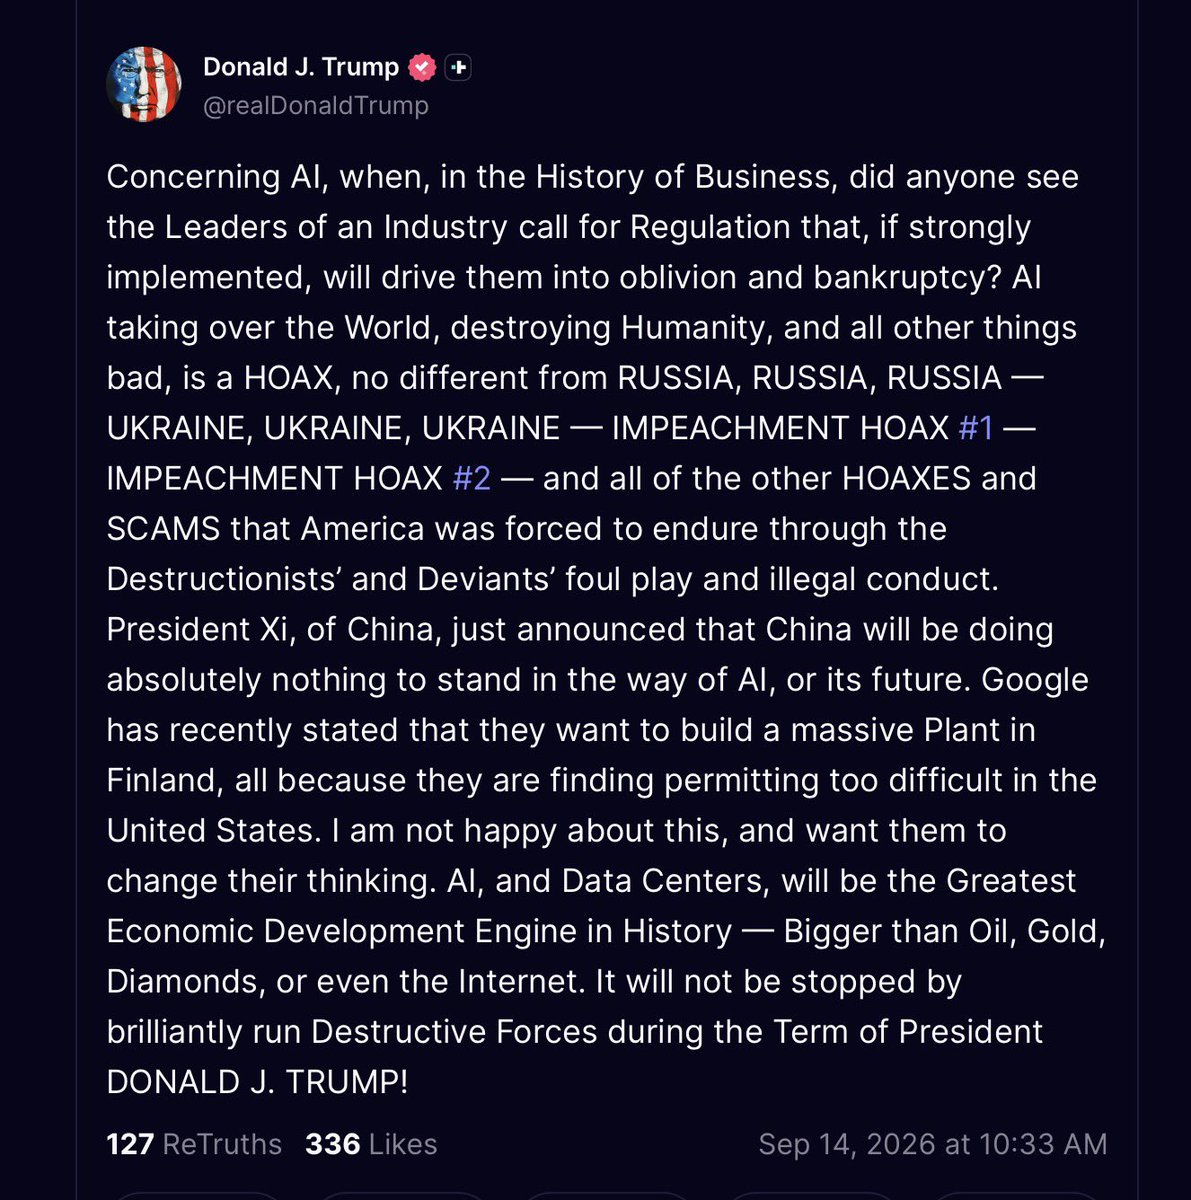
Task: Follow the #2 hashtag link
Action: (472, 478)
